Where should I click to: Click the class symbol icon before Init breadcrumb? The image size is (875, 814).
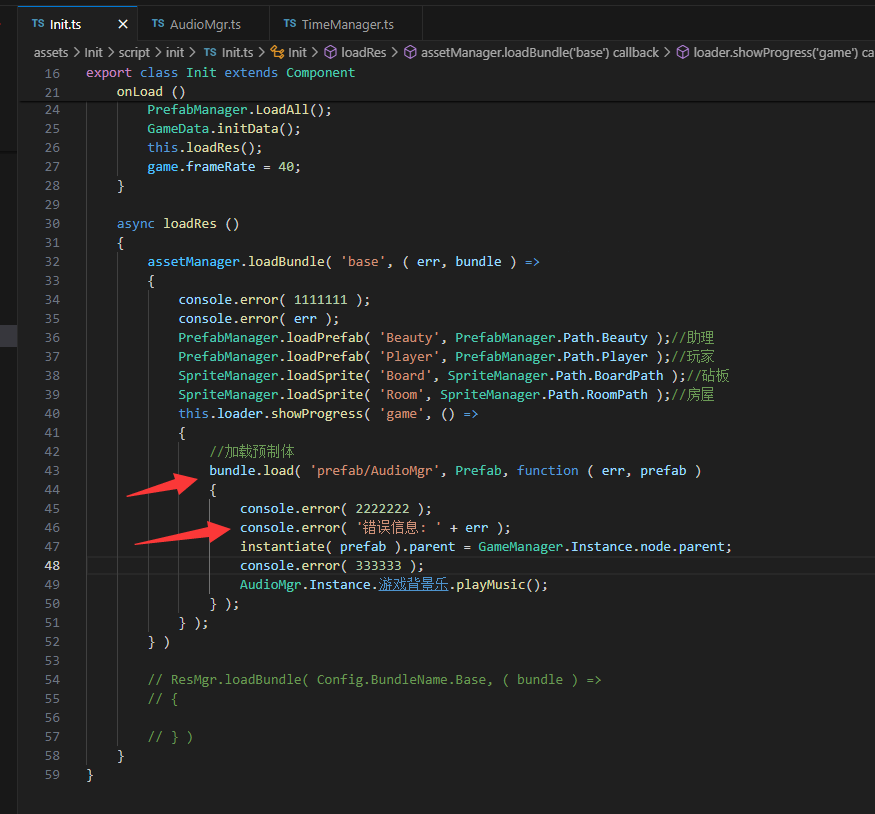pyautogui.click(x=277, y=52)
